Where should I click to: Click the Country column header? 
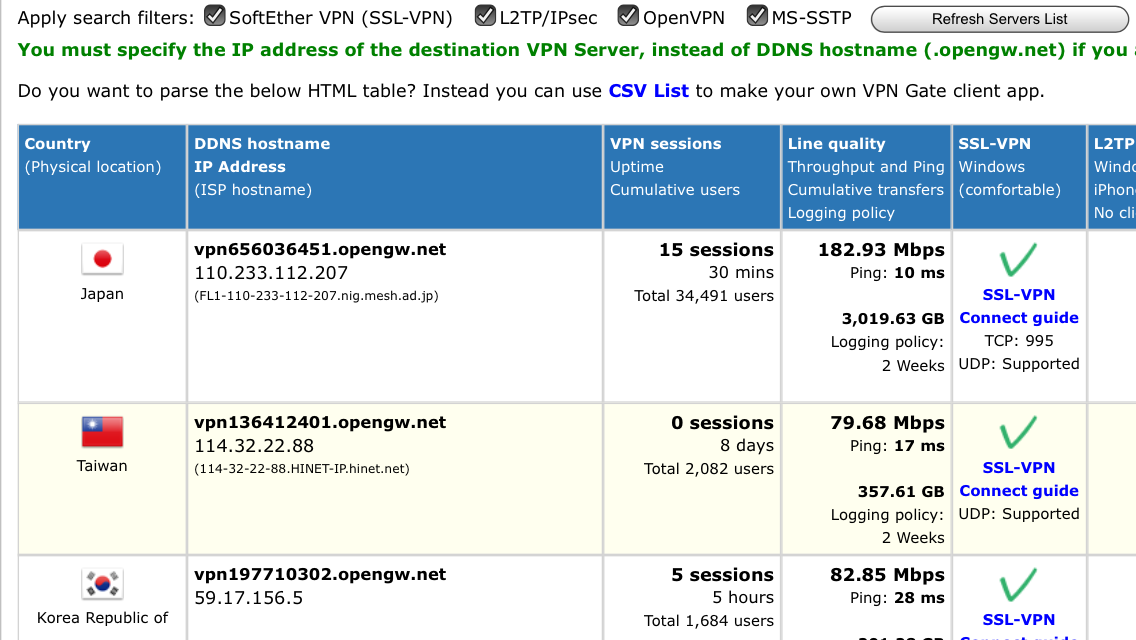pos(57,144)
